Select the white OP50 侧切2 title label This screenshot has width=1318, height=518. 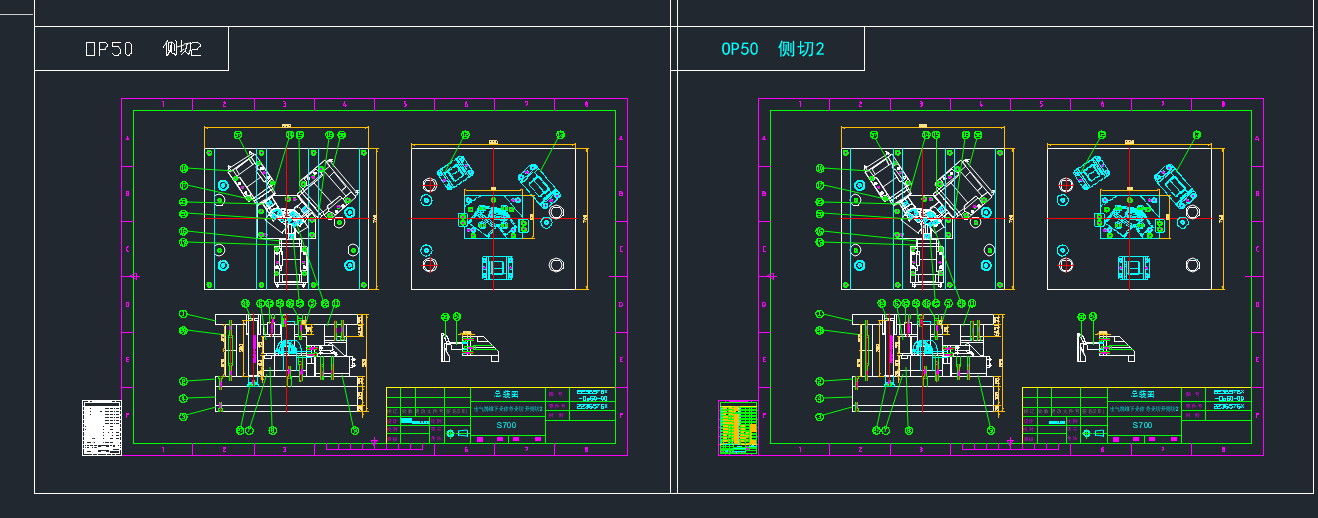tap(143, 49)
